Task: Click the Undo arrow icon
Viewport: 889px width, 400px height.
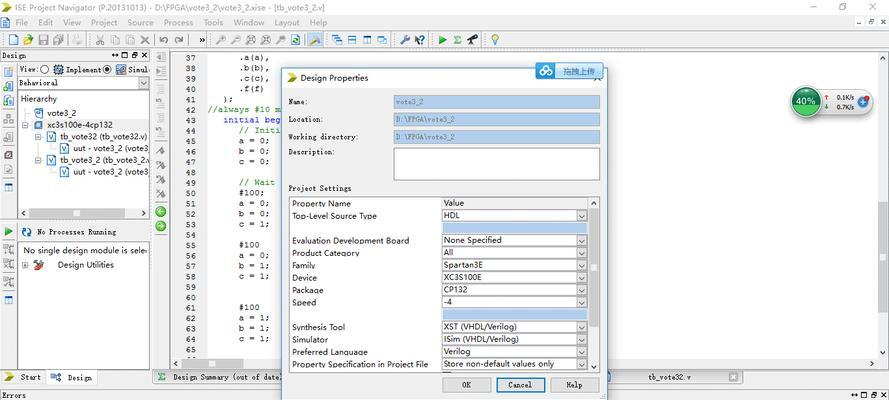Action: pyautogui.click(x=164, y=40)
